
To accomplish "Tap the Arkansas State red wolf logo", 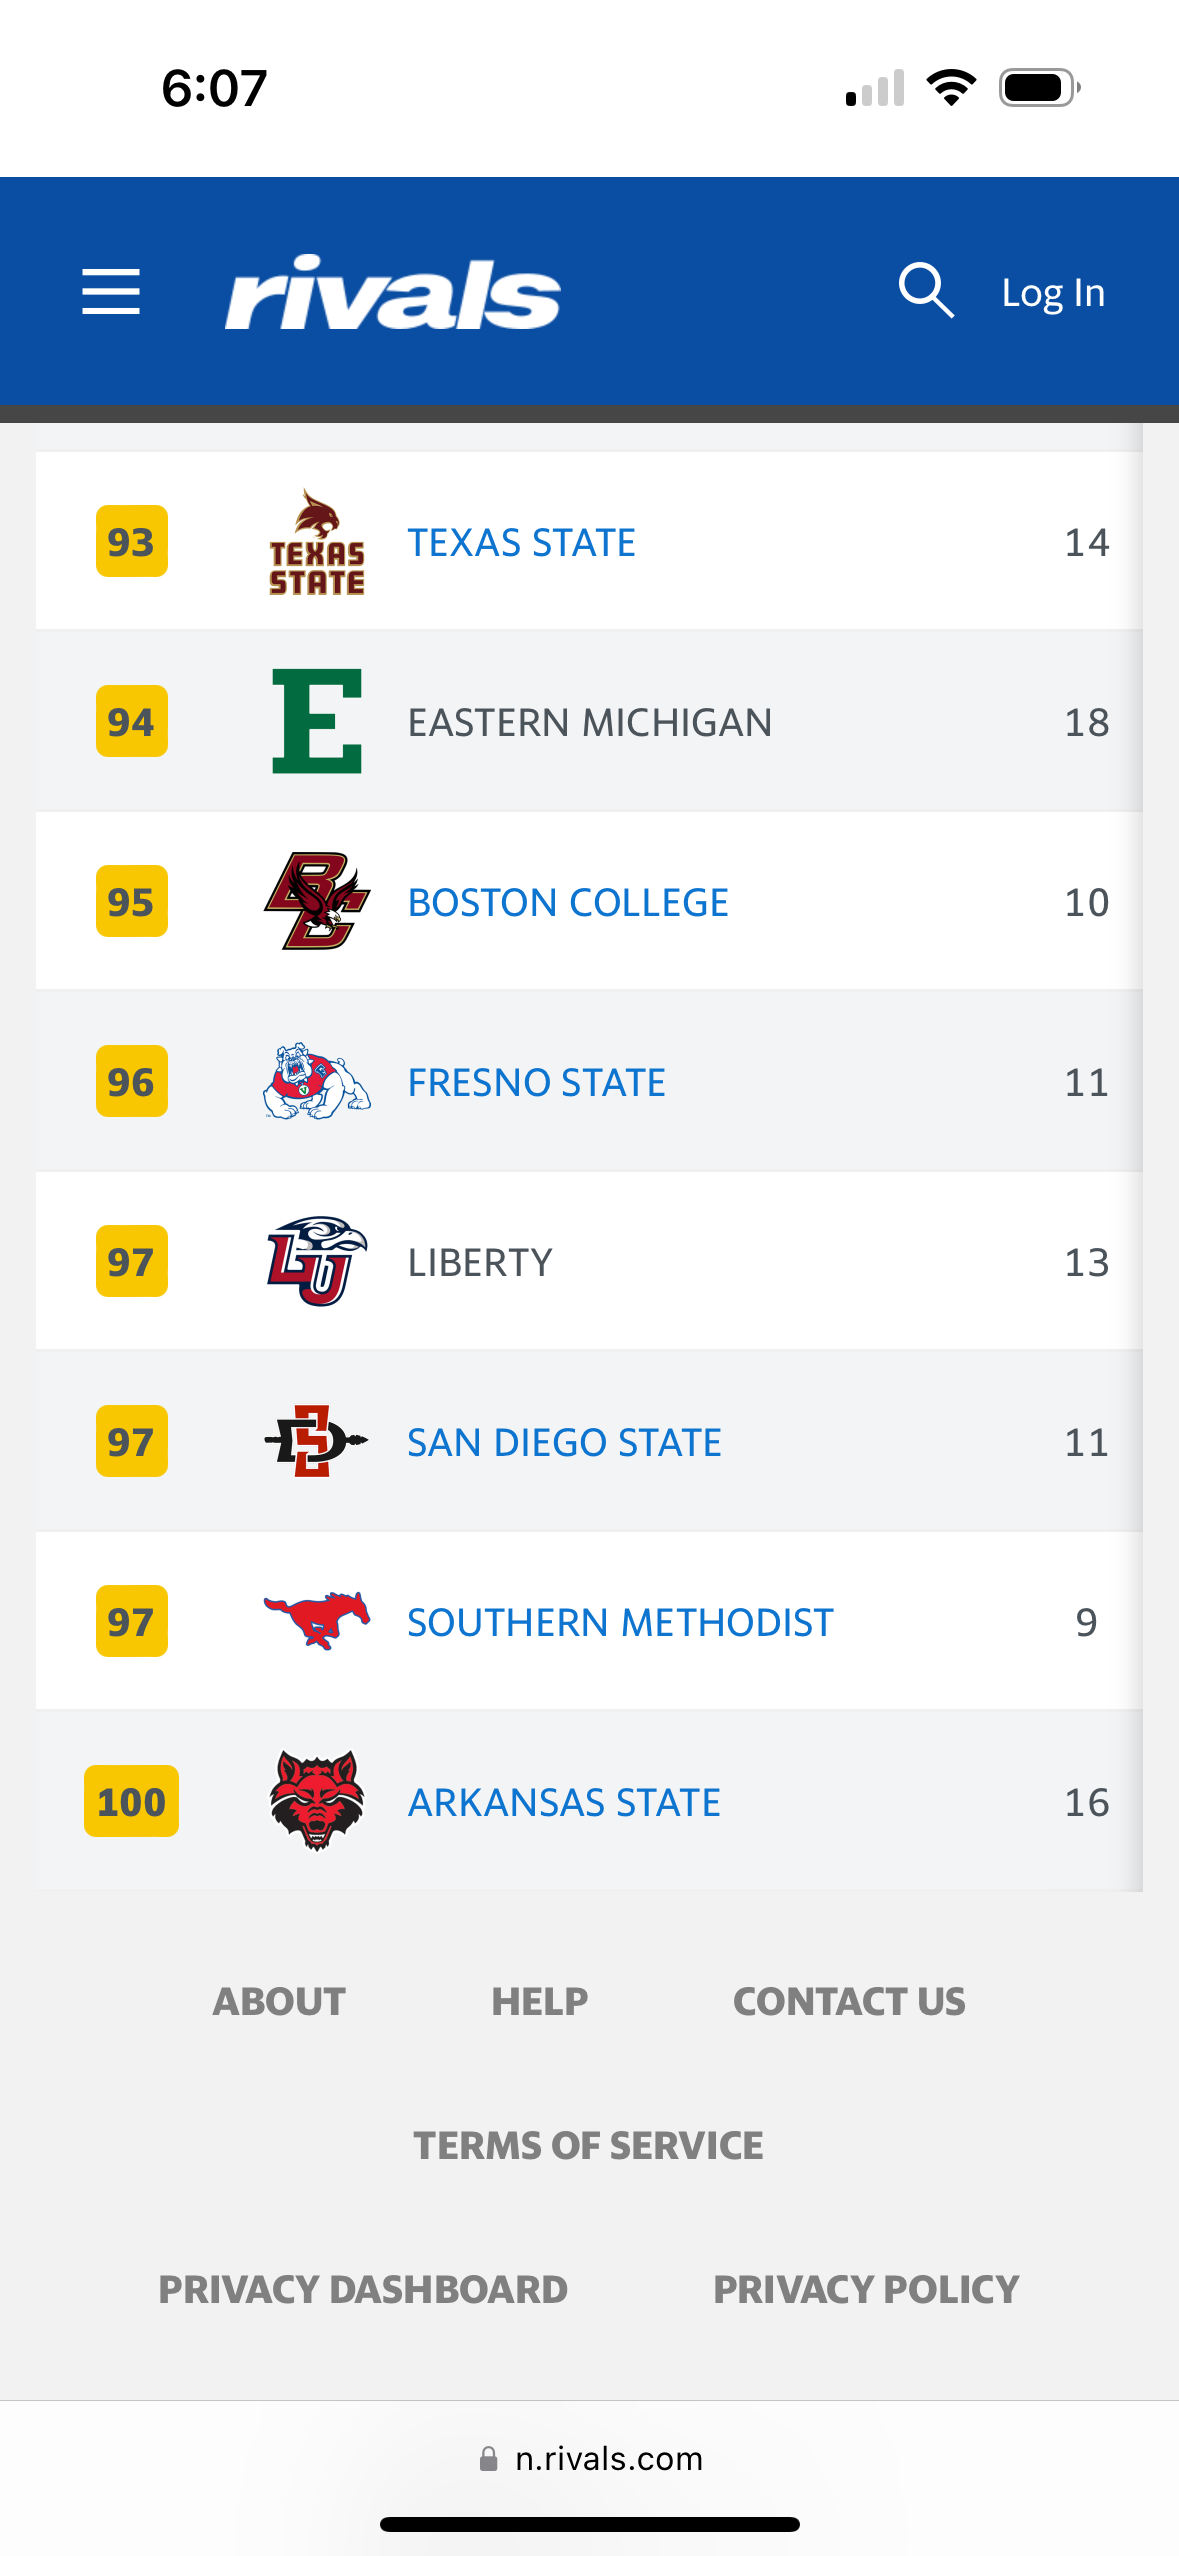I will (317, 1801).
